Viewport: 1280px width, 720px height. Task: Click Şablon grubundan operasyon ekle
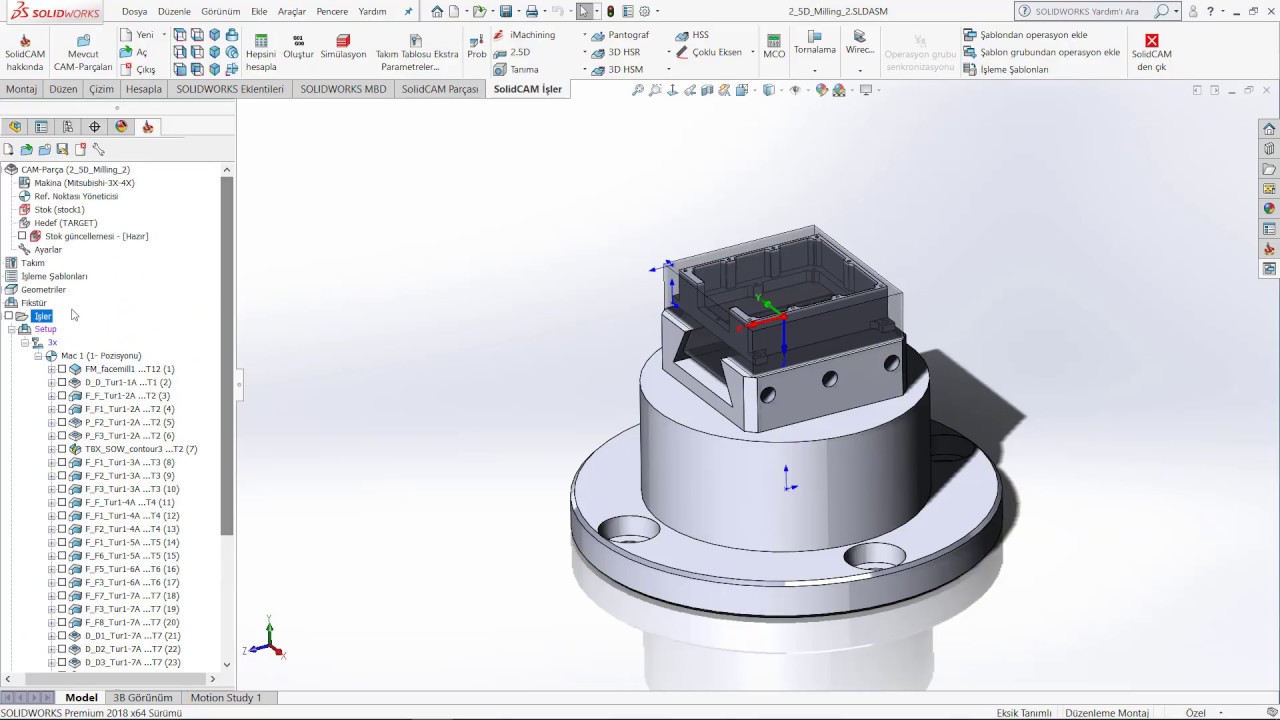pyautogui.click(x=1041, y=52)
